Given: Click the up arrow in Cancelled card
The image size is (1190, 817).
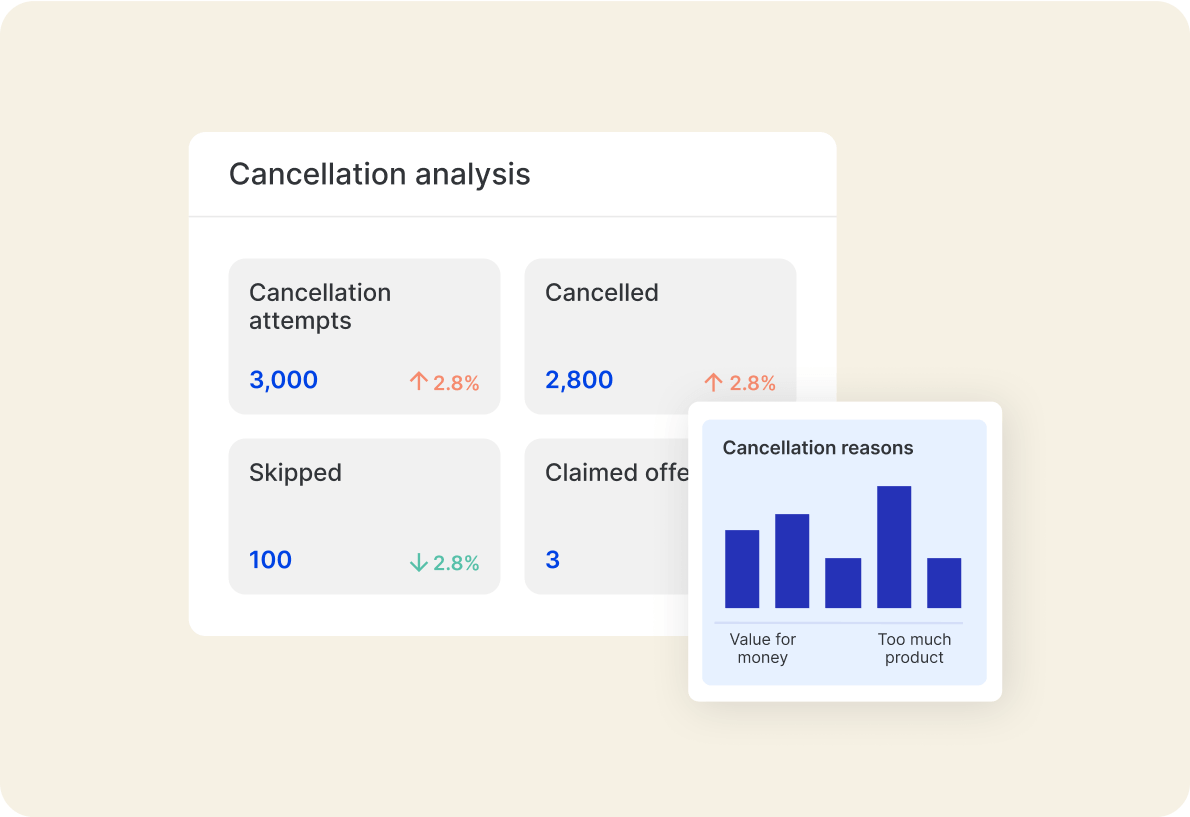Looking at the screenshot, I should click(713, 381).
